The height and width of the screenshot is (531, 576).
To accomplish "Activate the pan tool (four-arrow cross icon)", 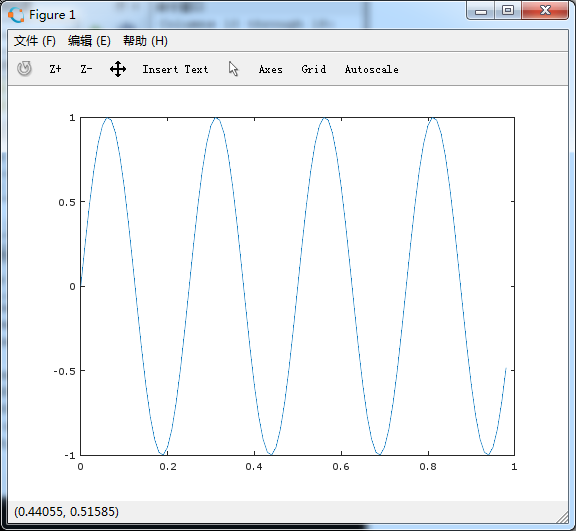I will click(118, 69).
